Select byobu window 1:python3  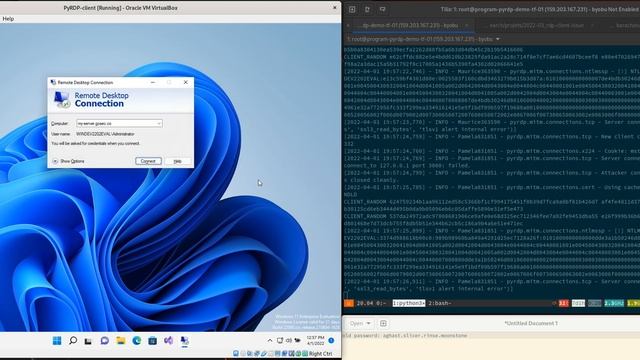point(409,303)
